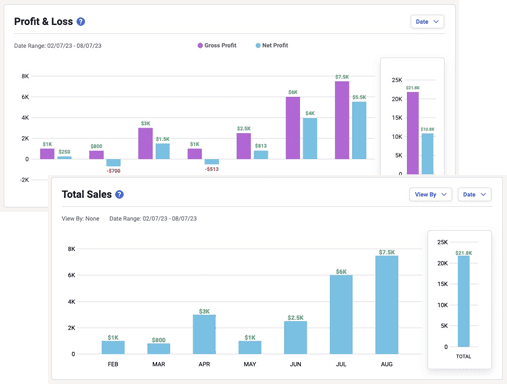This screenshot has width=507, height=384.
Task: Select the FEB sales bar
Action: pyautogui.click(x=113, y=348)
